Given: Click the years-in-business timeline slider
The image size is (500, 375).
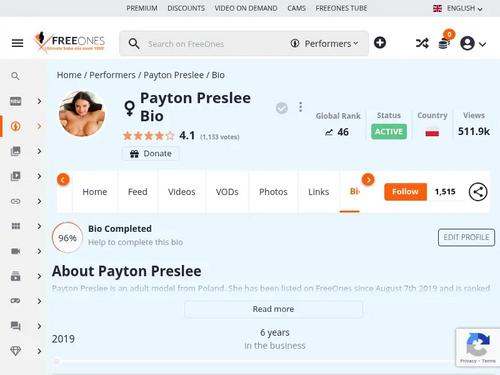Looking at the screenshot, I should (253, 361).
